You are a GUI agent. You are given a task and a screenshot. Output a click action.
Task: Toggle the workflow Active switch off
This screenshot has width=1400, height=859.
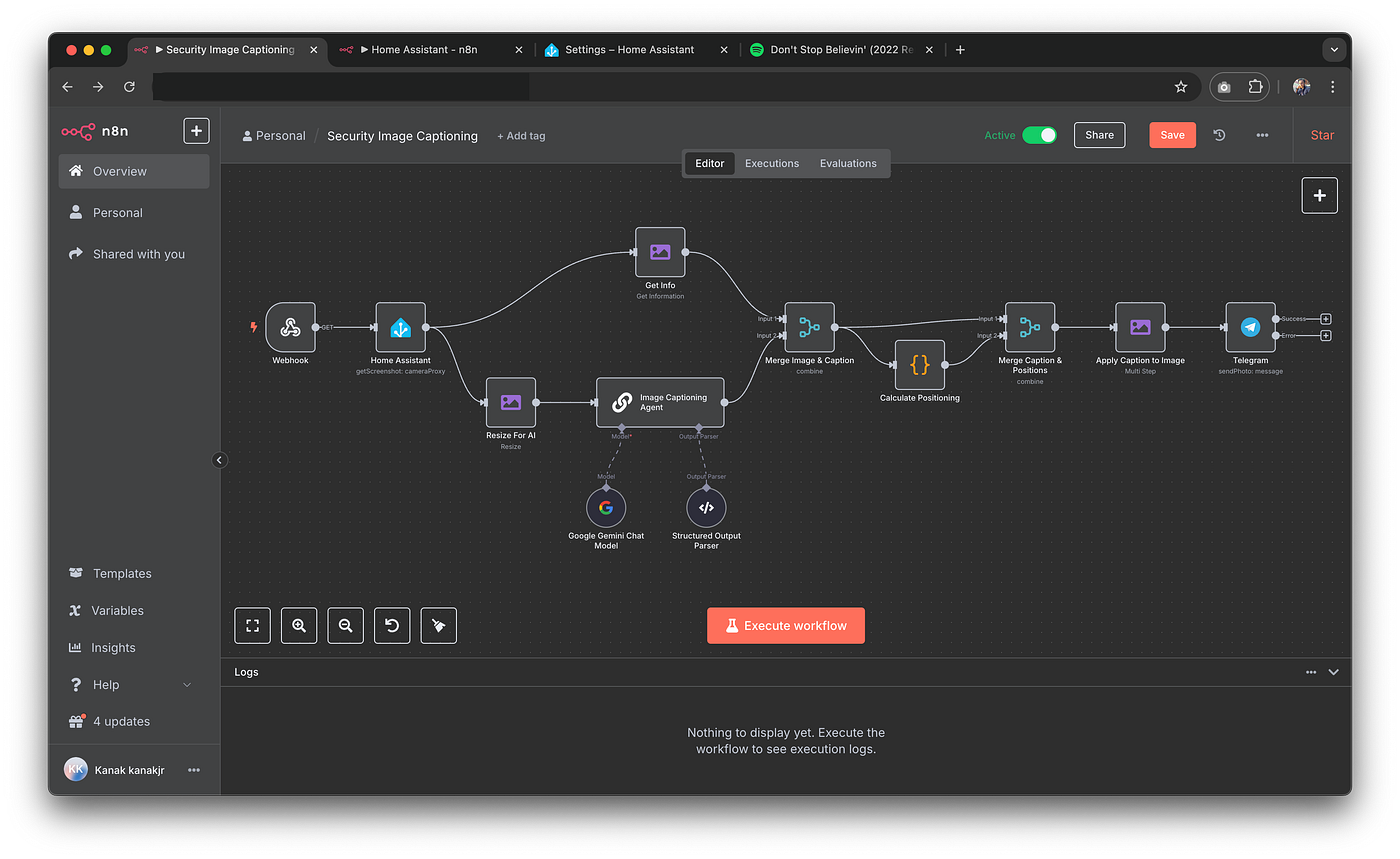tap(1038, 133)
